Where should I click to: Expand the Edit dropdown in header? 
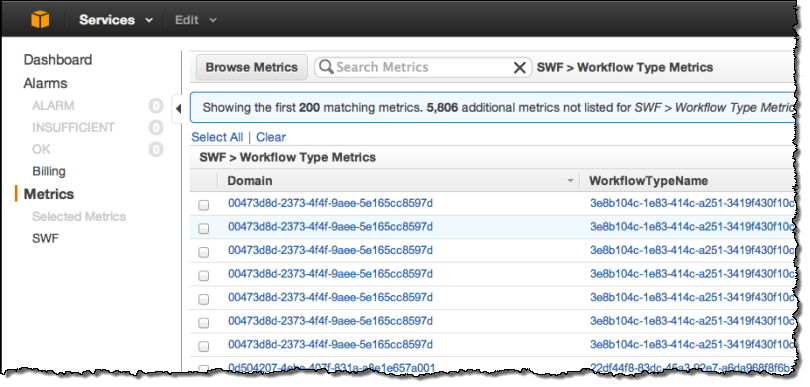pos(195,20)
